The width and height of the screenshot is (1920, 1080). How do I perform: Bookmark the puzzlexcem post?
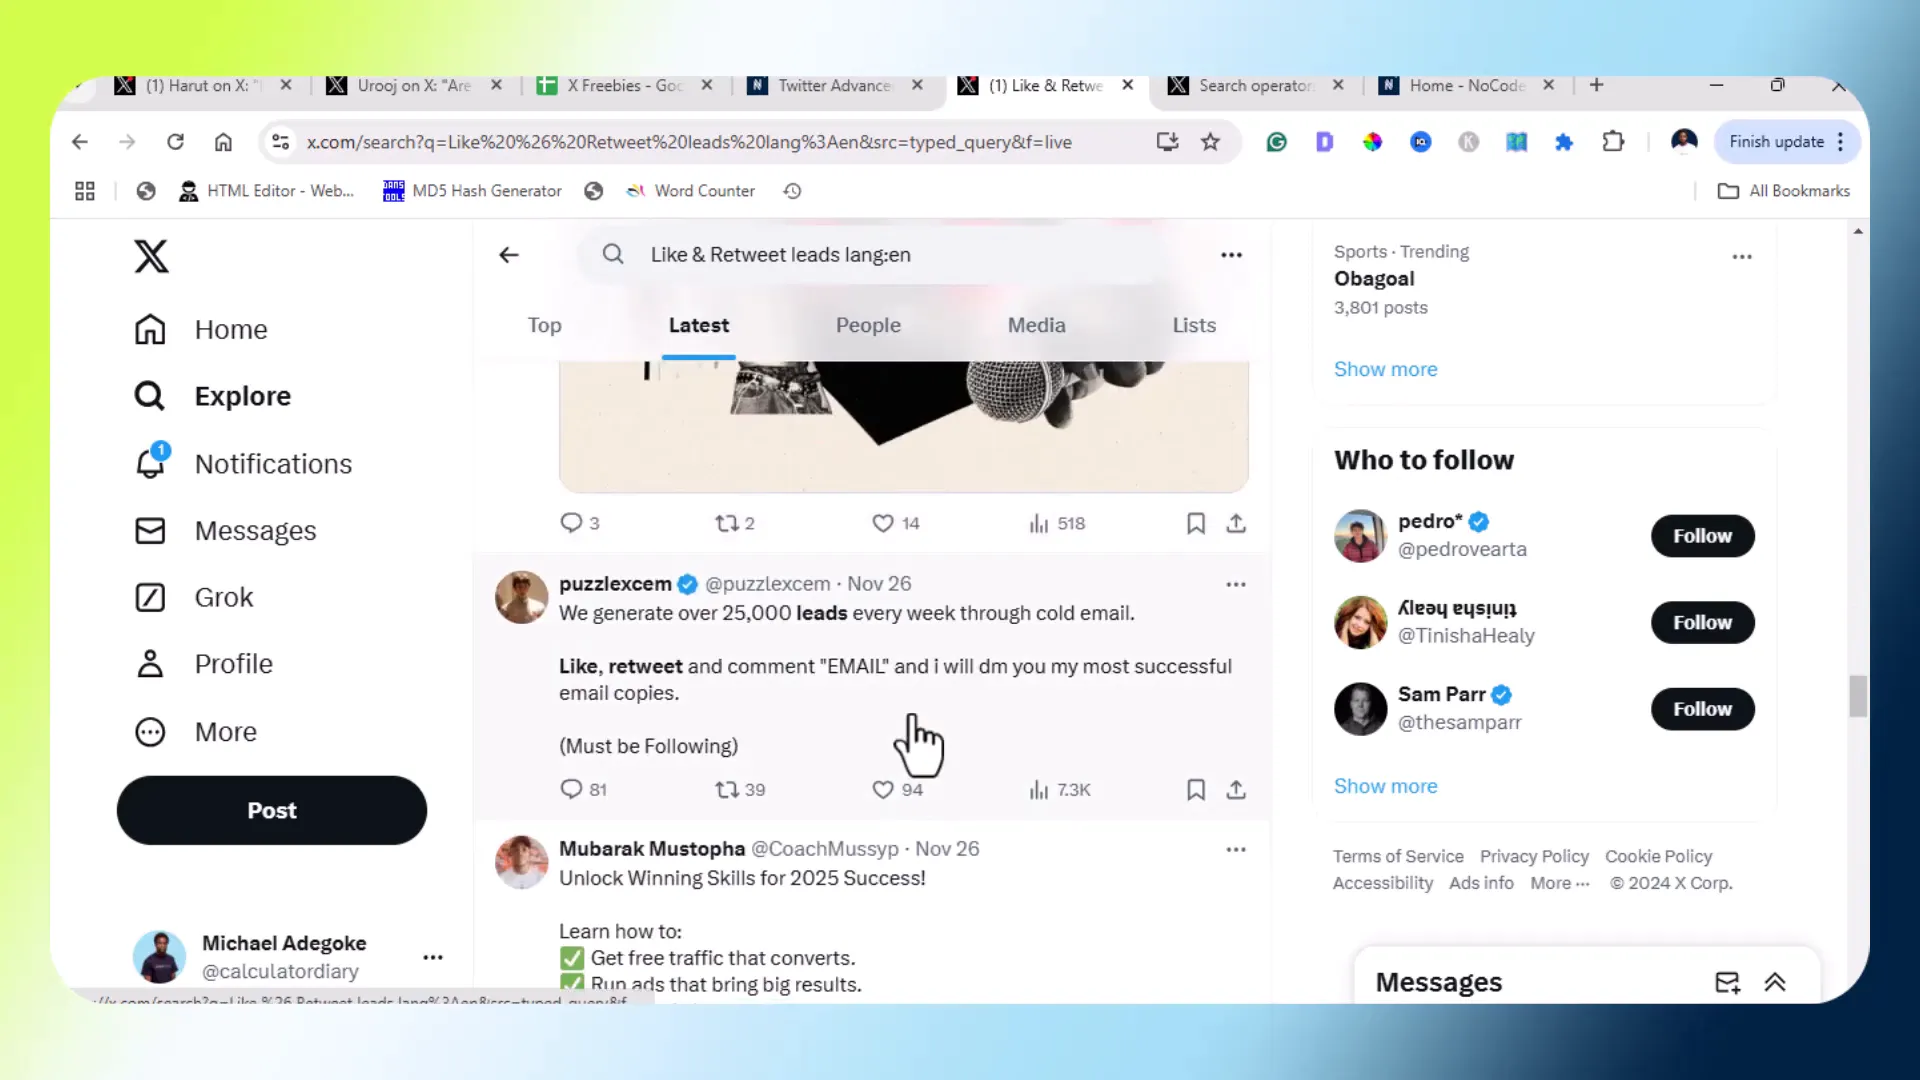pyautogui.click(x=1195, y=789)
